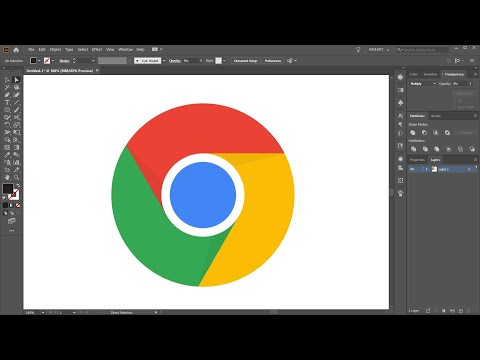Viewport: 480px width, 360px height.
Task: Toggle Invert Mask checkbox
Action: [x=454, y=107]
